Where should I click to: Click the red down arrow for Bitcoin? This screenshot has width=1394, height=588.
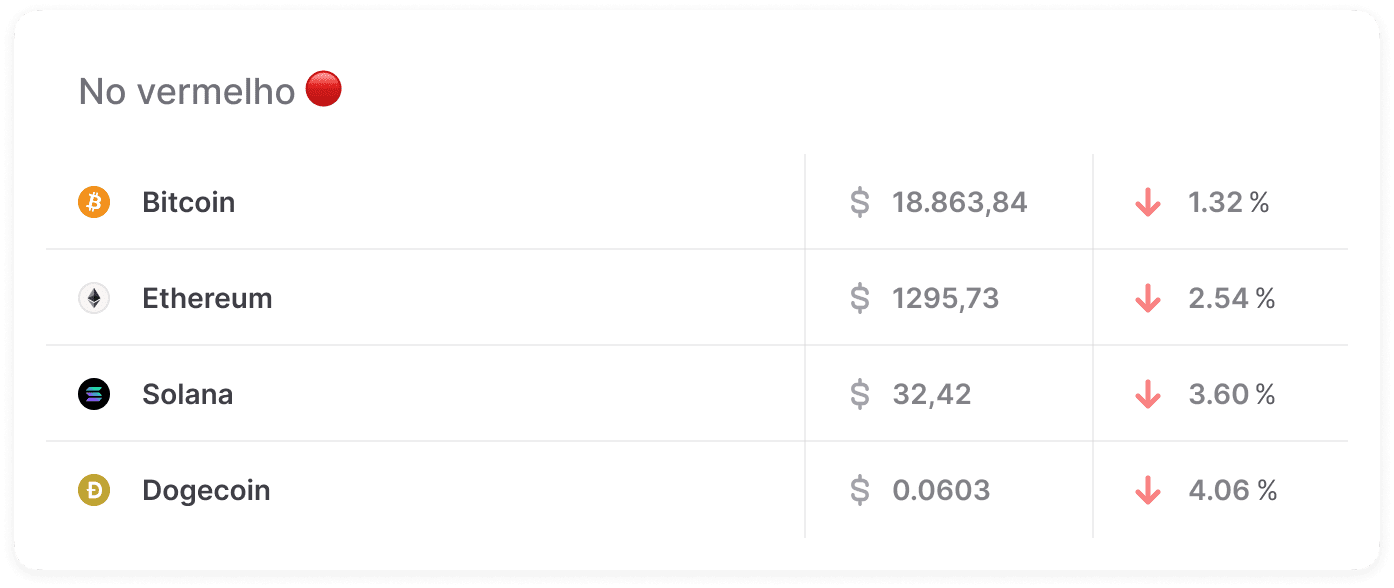(x=1148, y=202)
